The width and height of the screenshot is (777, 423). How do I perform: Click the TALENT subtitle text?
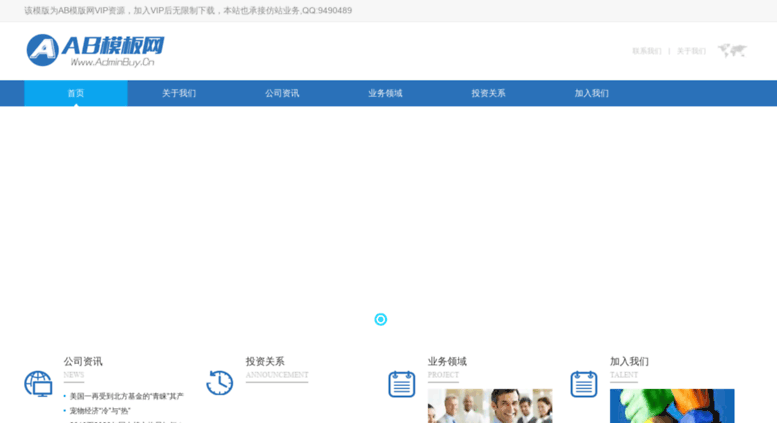624,375
